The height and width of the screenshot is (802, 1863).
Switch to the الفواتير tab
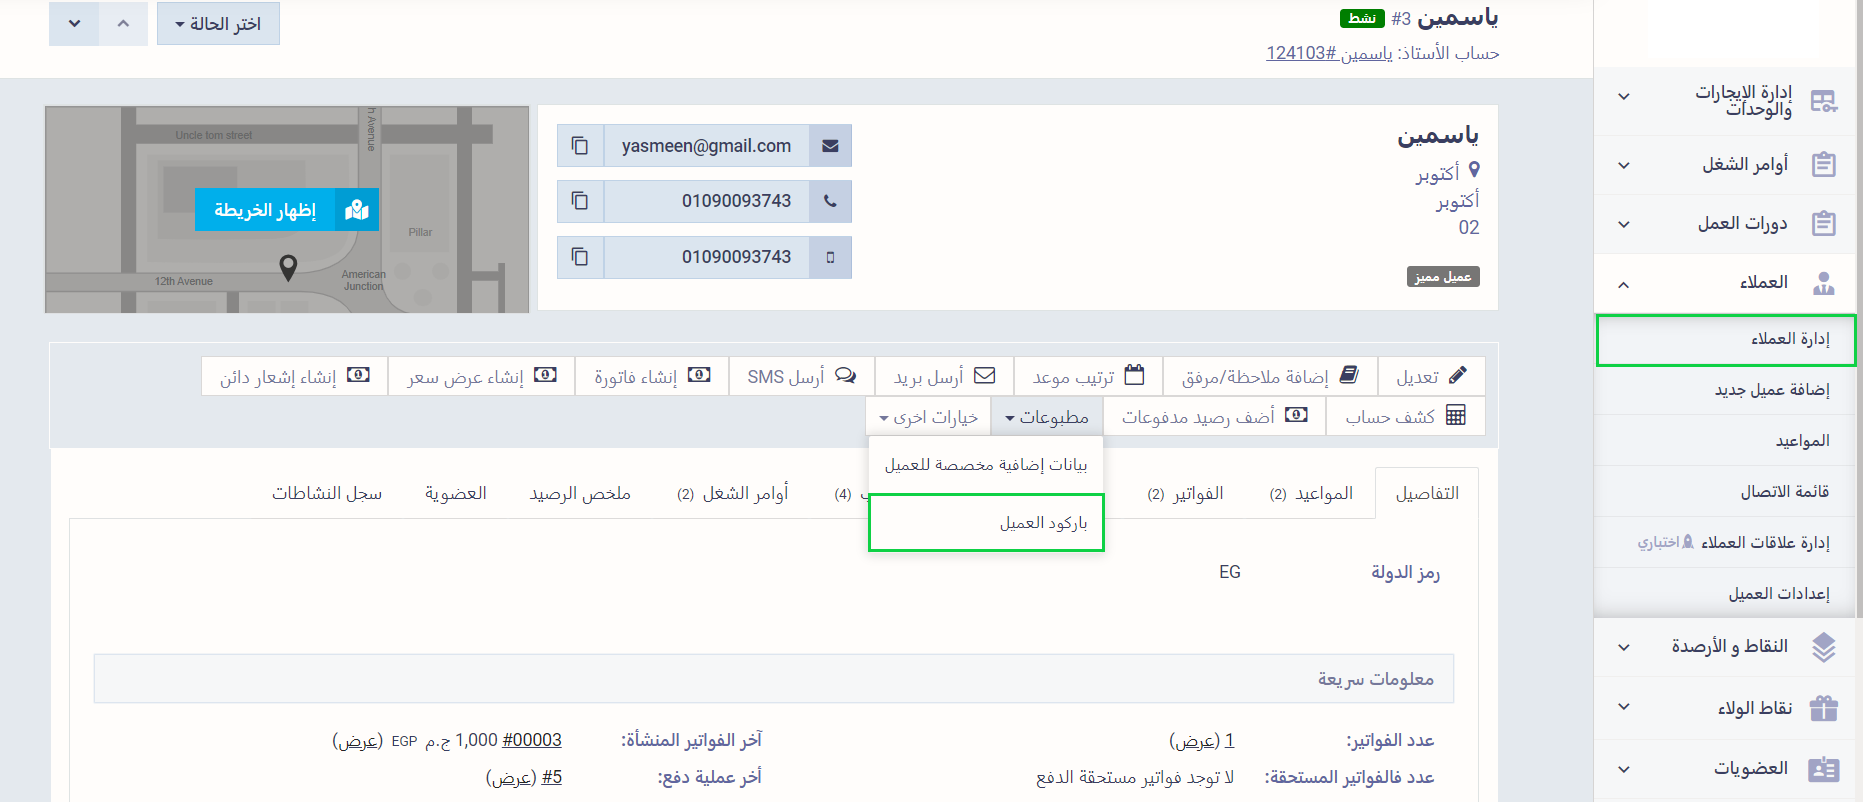(1186, 493)
